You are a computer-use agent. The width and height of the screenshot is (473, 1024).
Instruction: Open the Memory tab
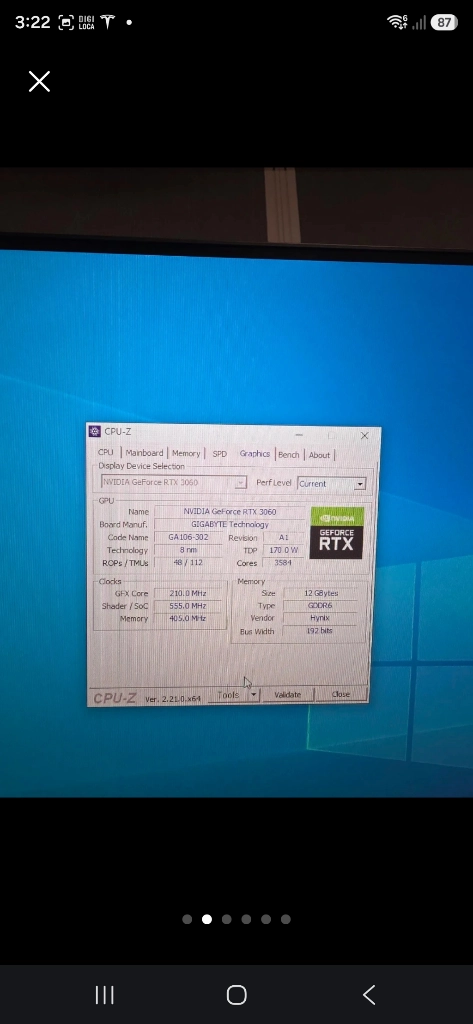pyautogui.click(x=186, y=453)
